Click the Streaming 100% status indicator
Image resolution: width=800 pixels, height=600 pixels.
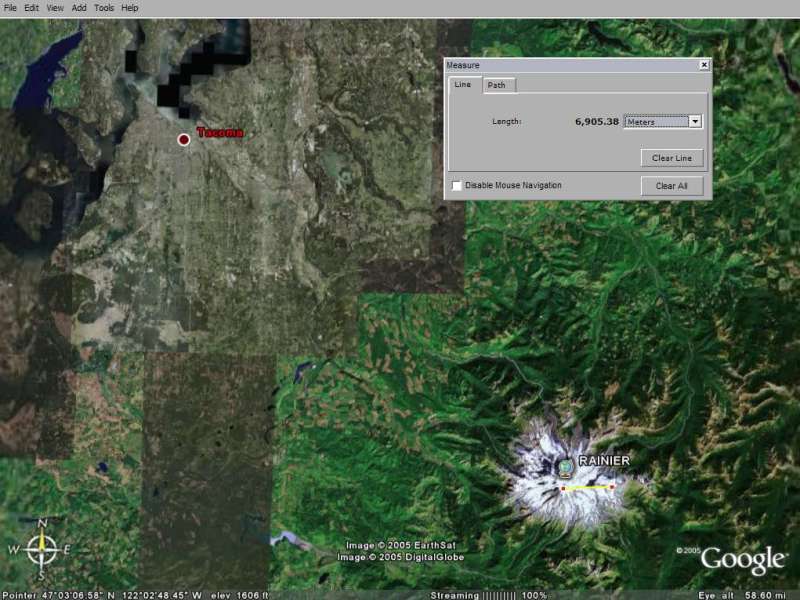point(488,595)
